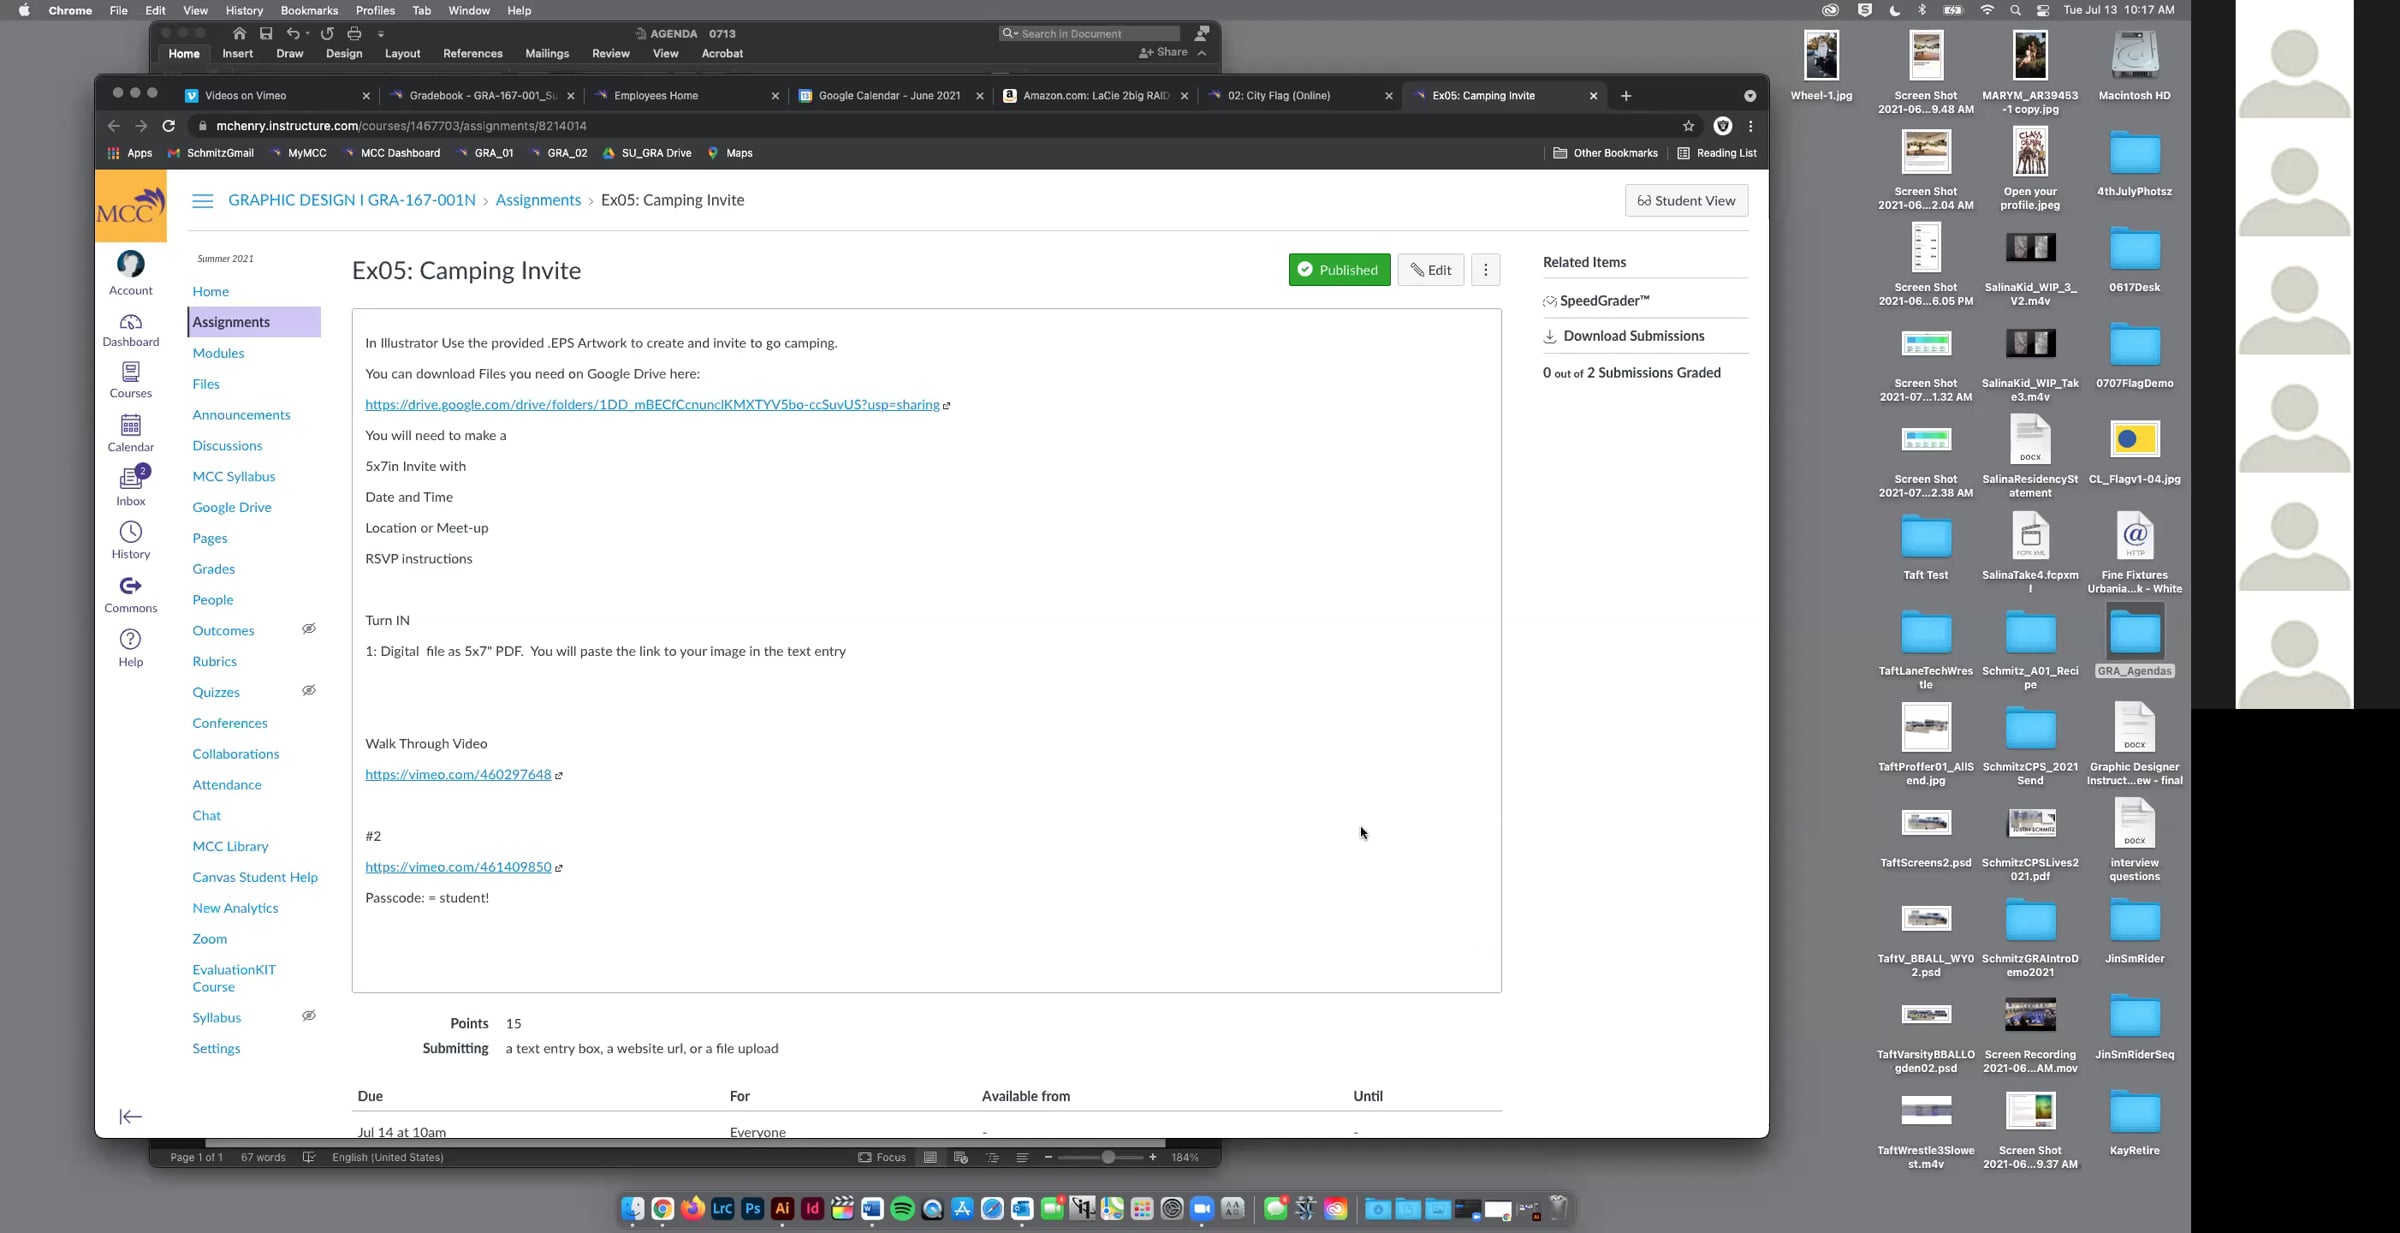Click the Download Submissions icon link
This screenshot has height=1233, width=2400.
[x=1550, y=337]
